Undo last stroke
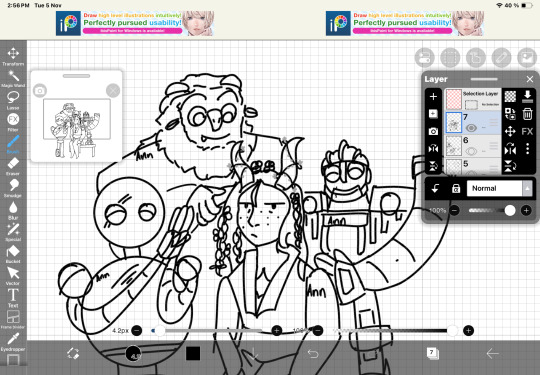The width and height of the screenshot is (540, 375). [313, 353]
